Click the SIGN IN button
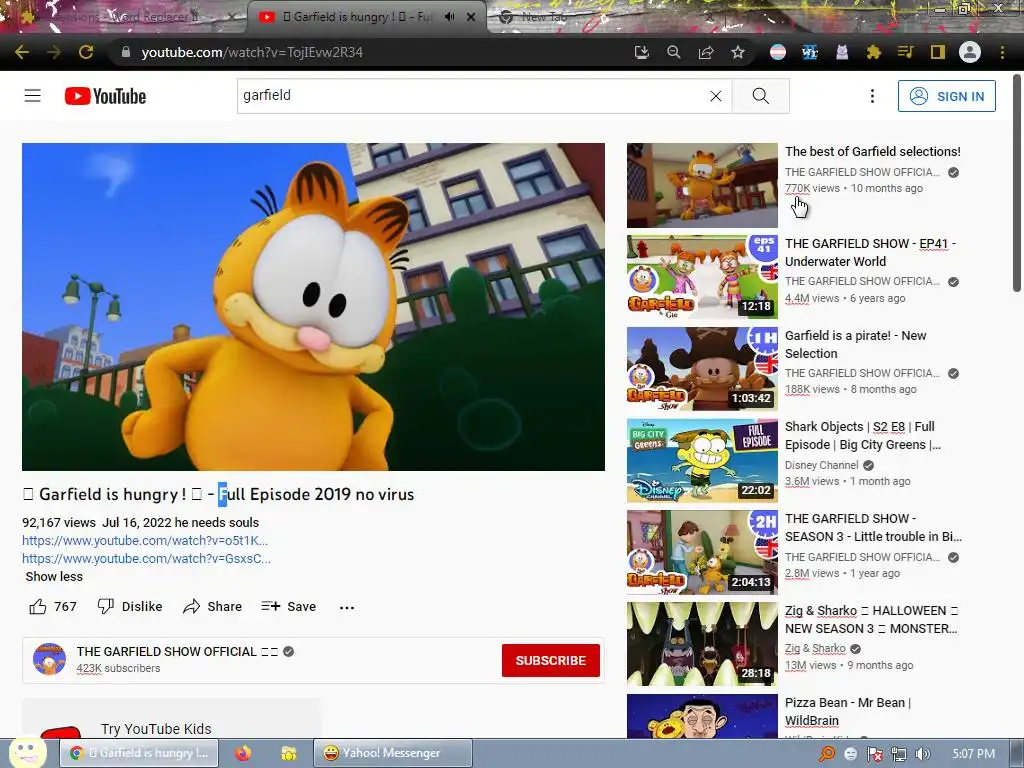1024x768 pixels. click(946, 96)
